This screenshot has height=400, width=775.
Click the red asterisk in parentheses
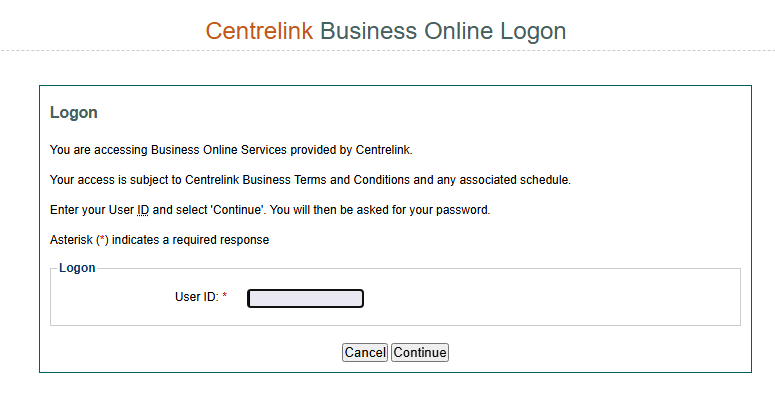tap(101, 240)
